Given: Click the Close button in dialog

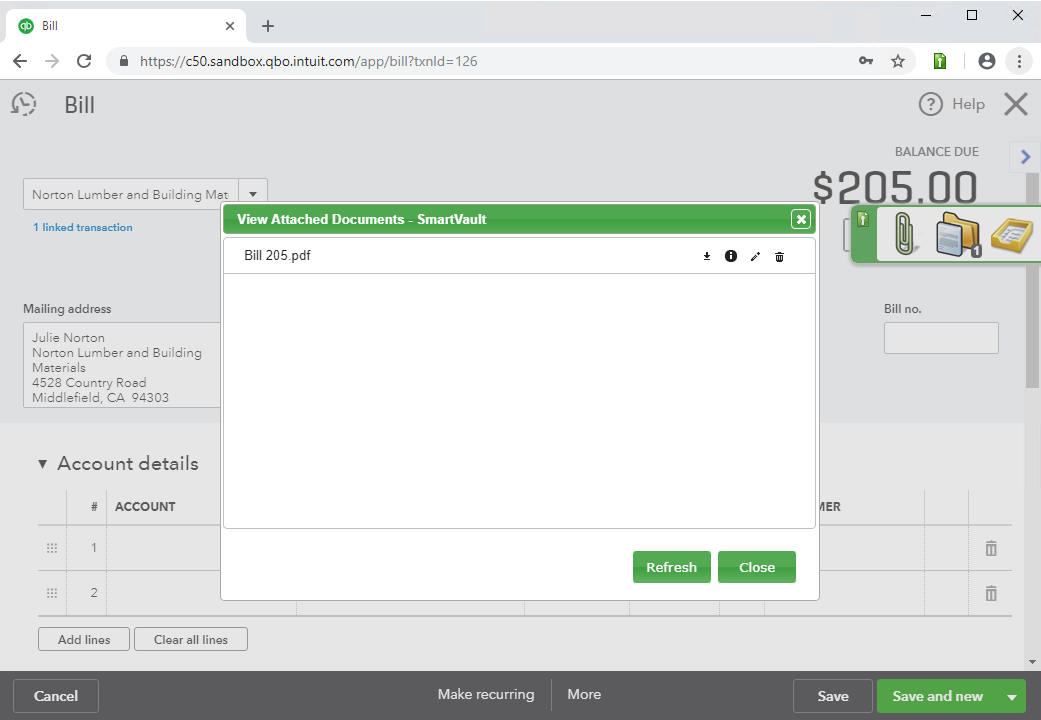Looking at the screenshot, I should pyautogui.click(x=757, y=567).
